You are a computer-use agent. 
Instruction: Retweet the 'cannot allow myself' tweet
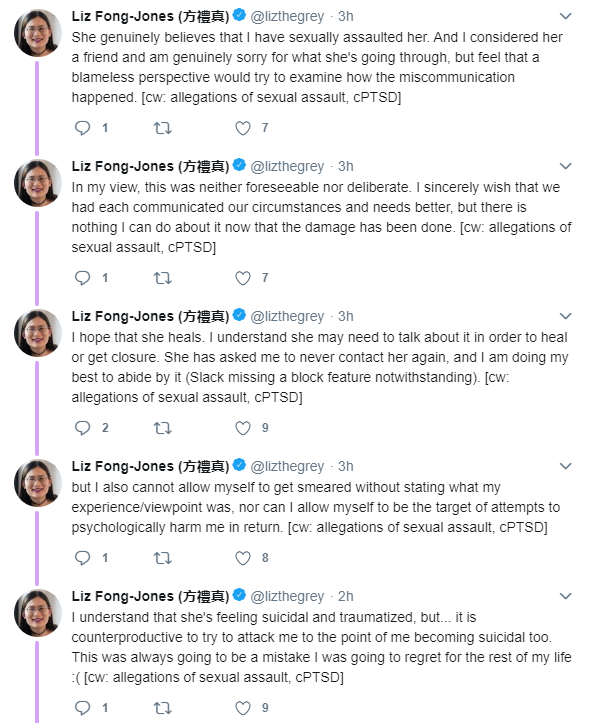click(162, 558)
